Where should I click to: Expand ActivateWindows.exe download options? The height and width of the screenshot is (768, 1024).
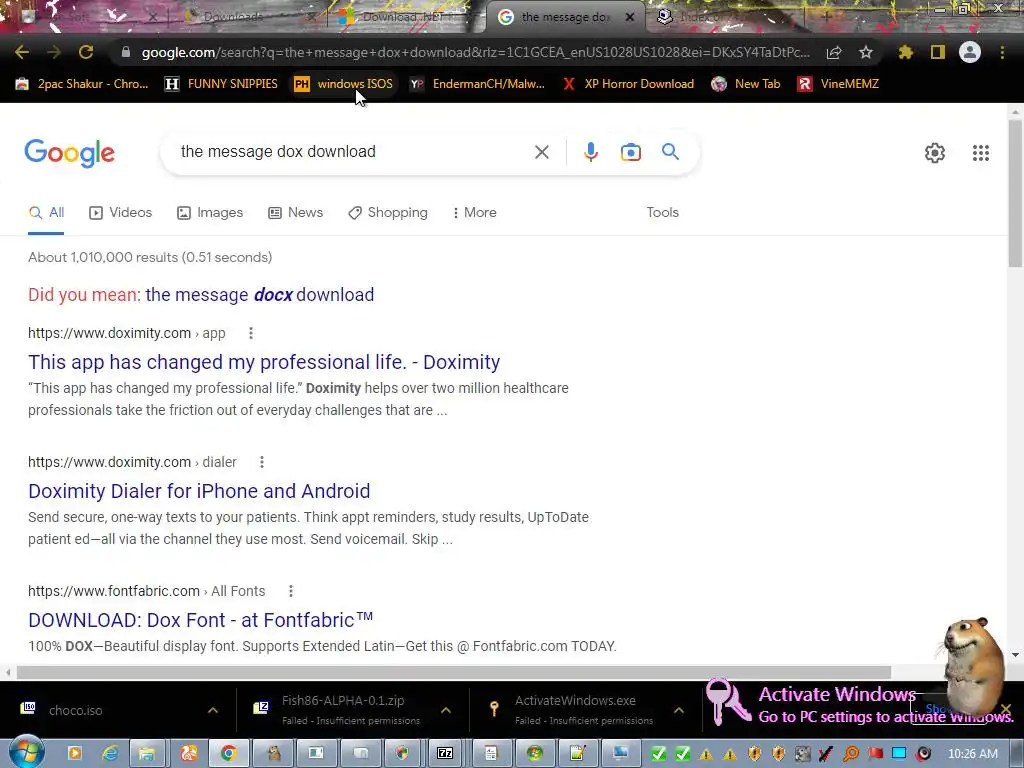[x=679, y=710]
